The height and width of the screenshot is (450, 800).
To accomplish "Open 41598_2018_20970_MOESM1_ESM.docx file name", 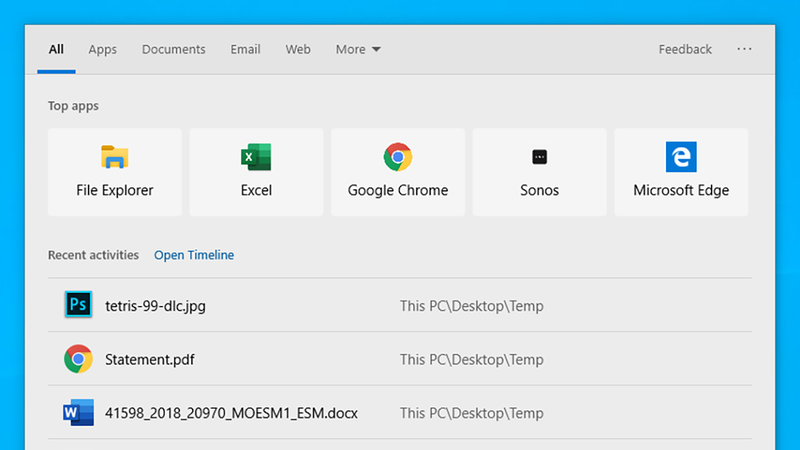I will point(231,413).
